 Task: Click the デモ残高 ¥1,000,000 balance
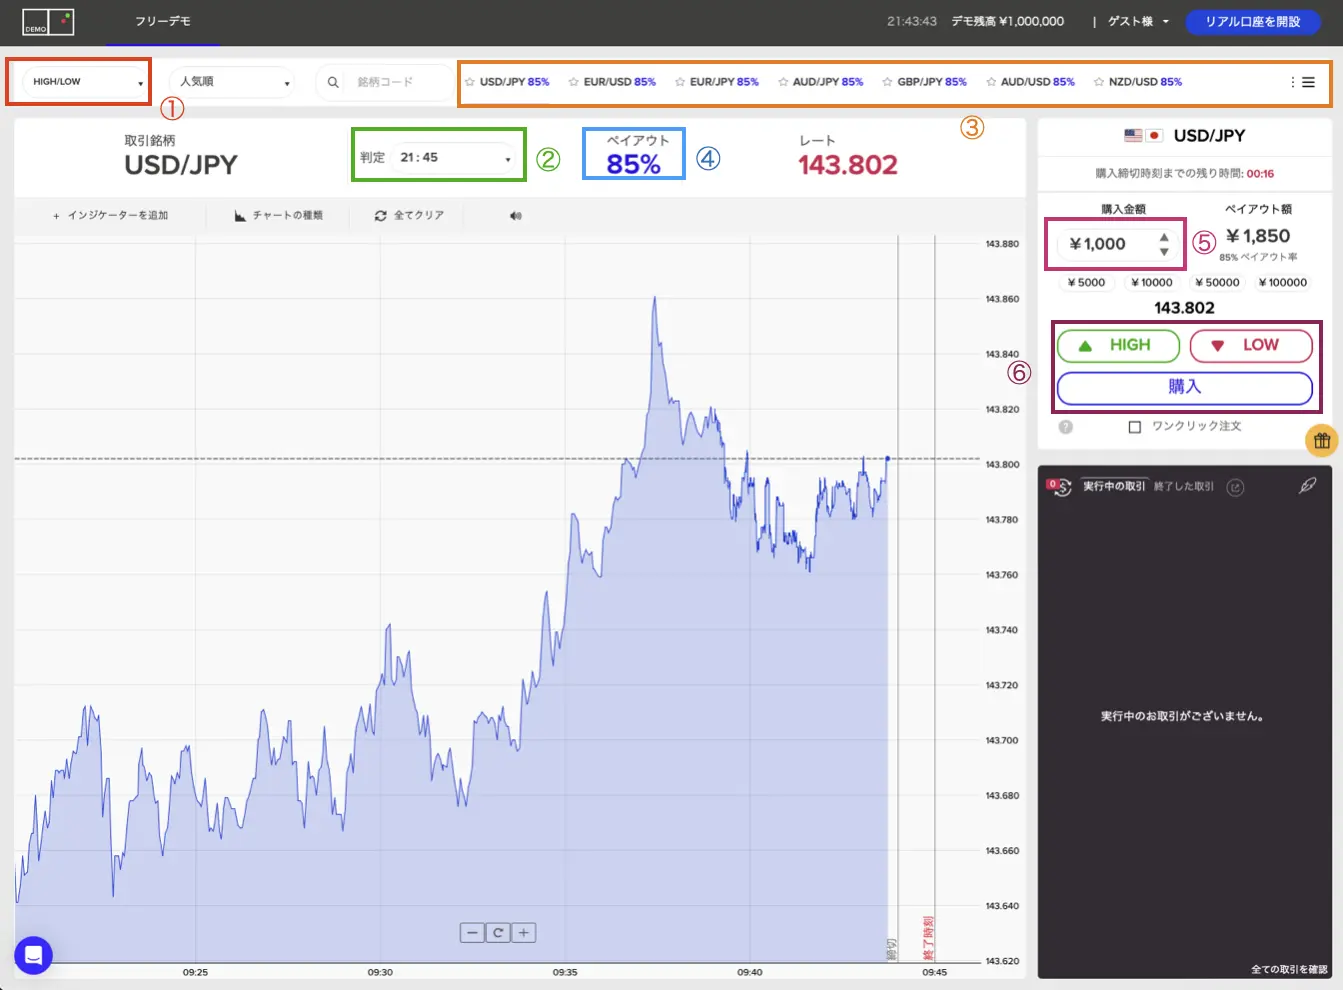1007,21
